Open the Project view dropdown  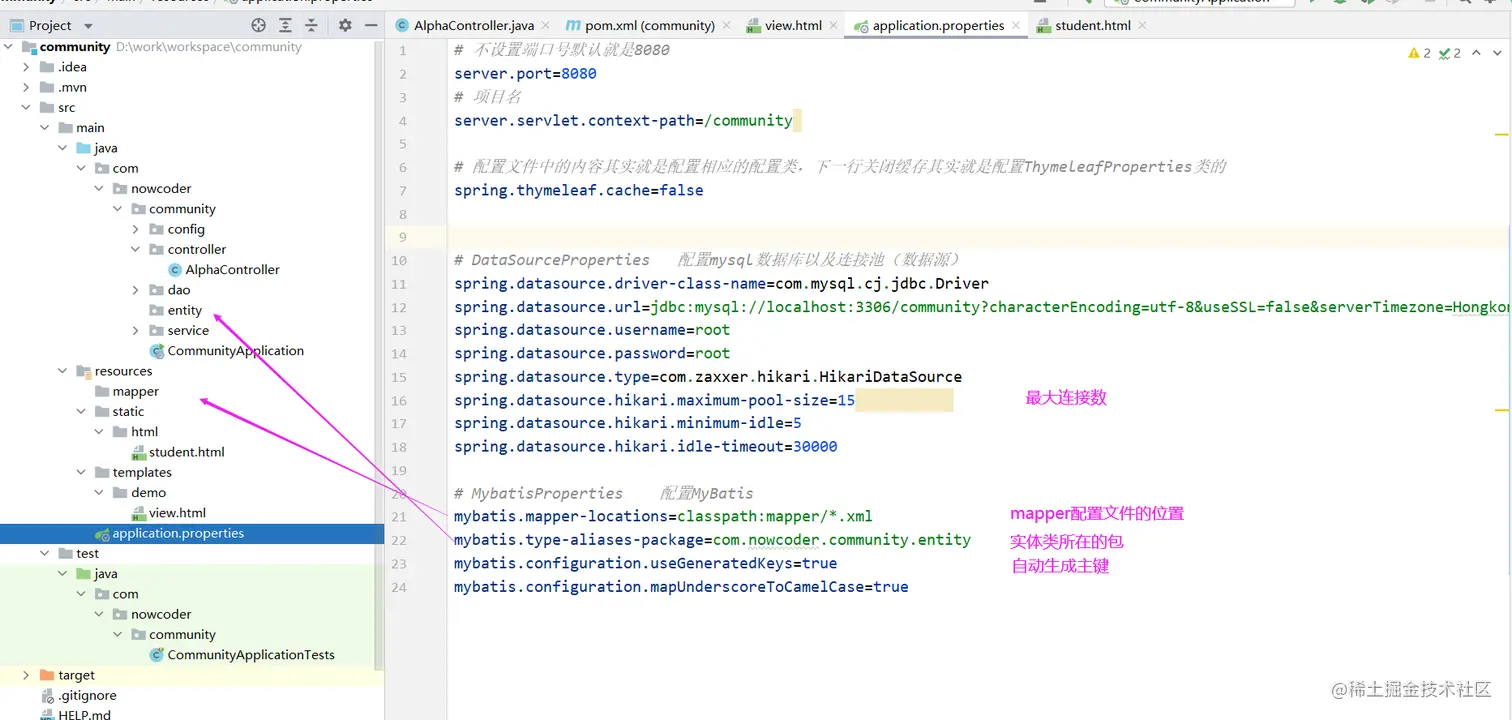tap(88, 26)
